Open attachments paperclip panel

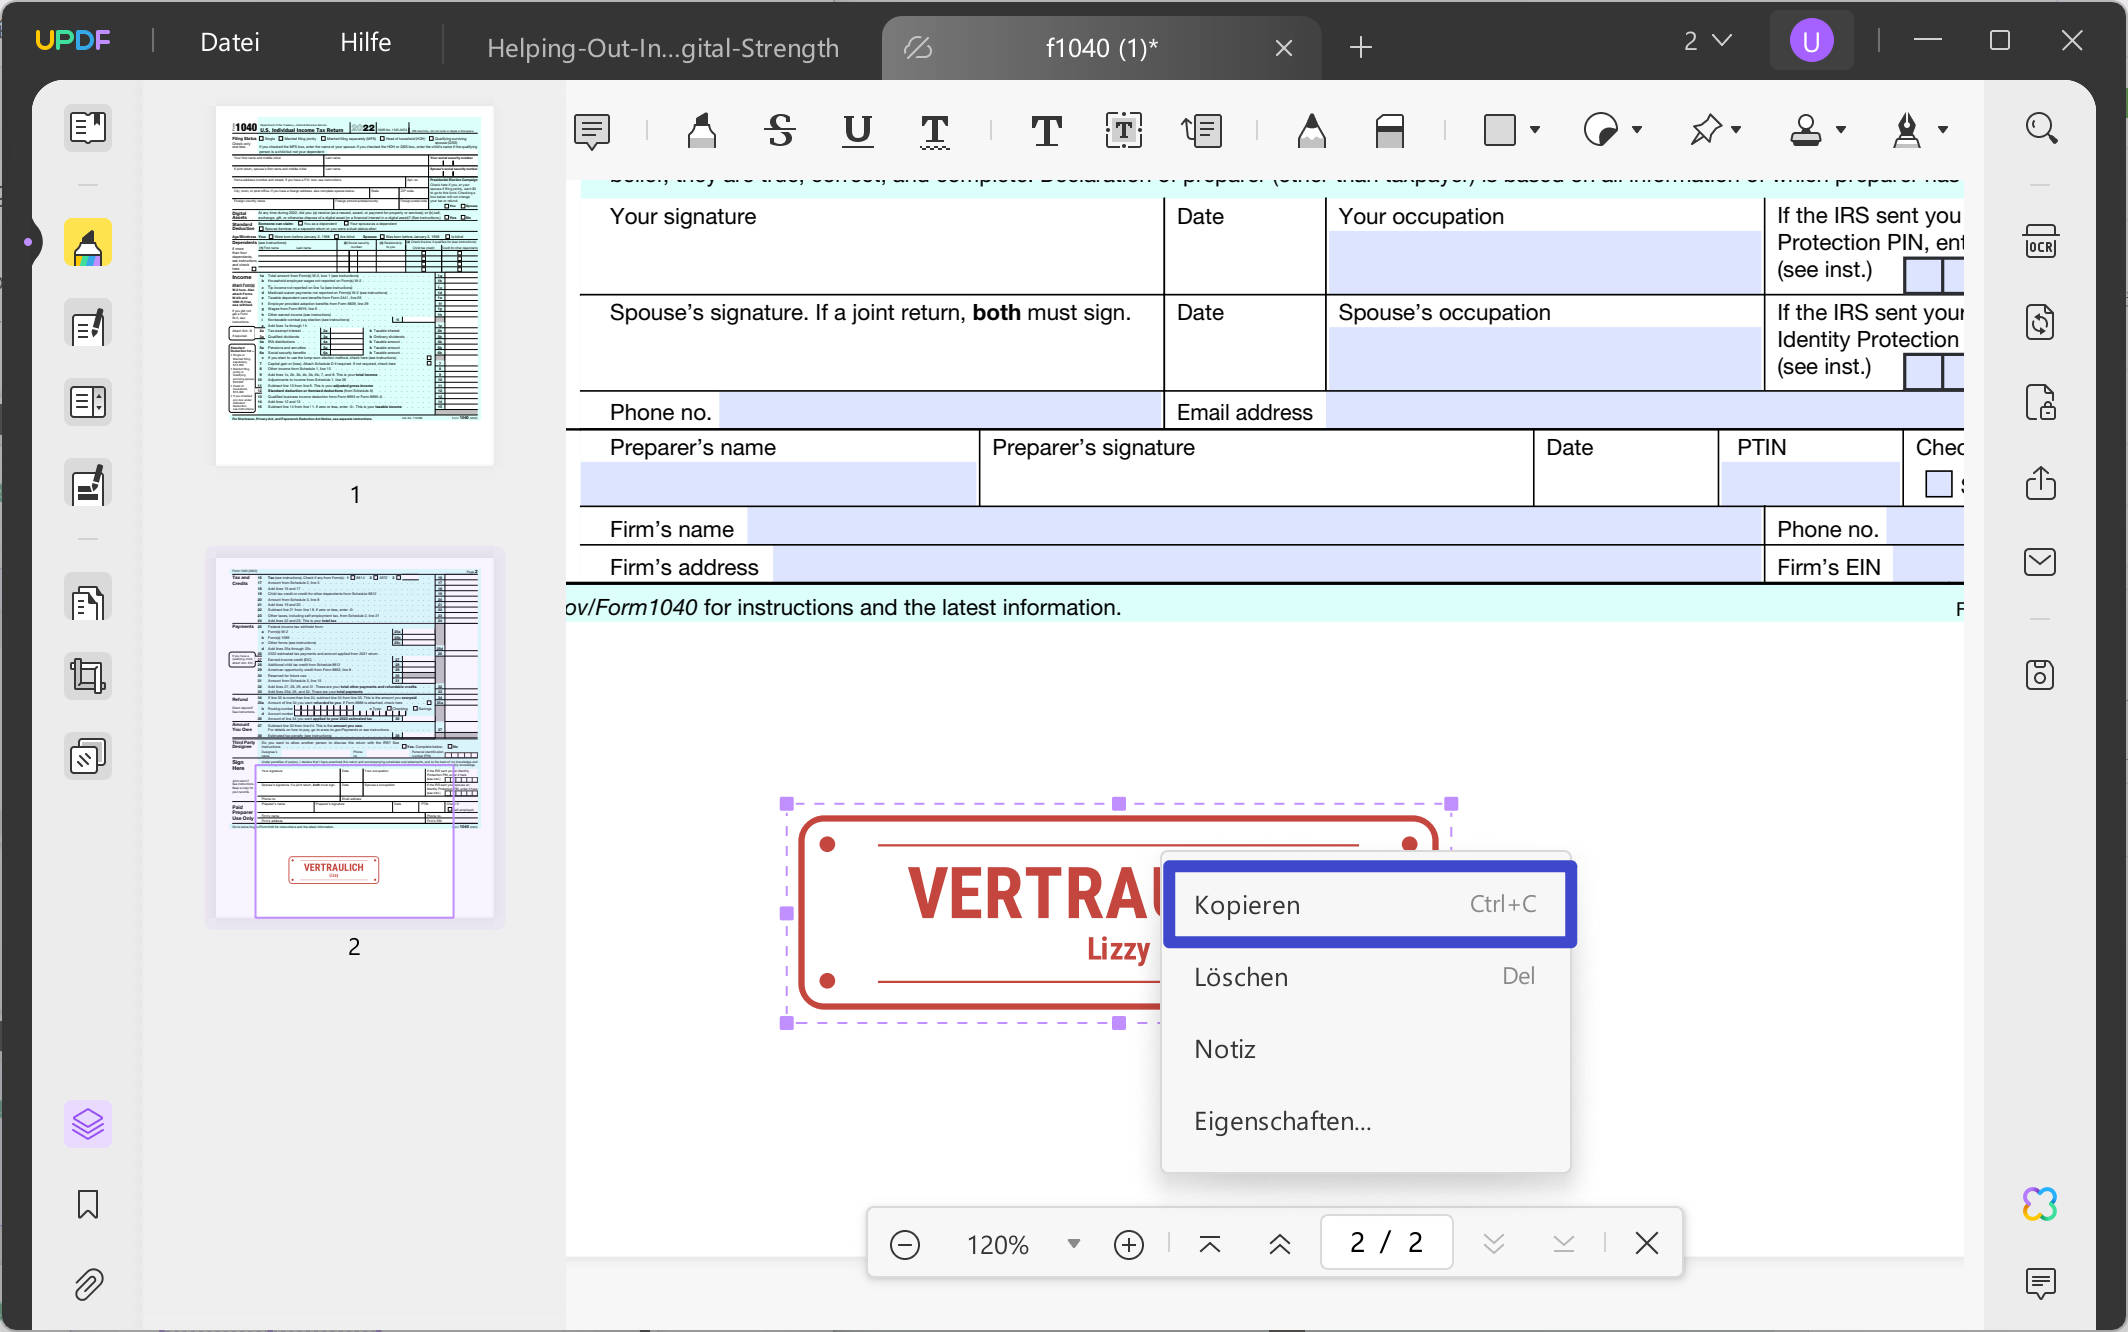(88, 1284)
